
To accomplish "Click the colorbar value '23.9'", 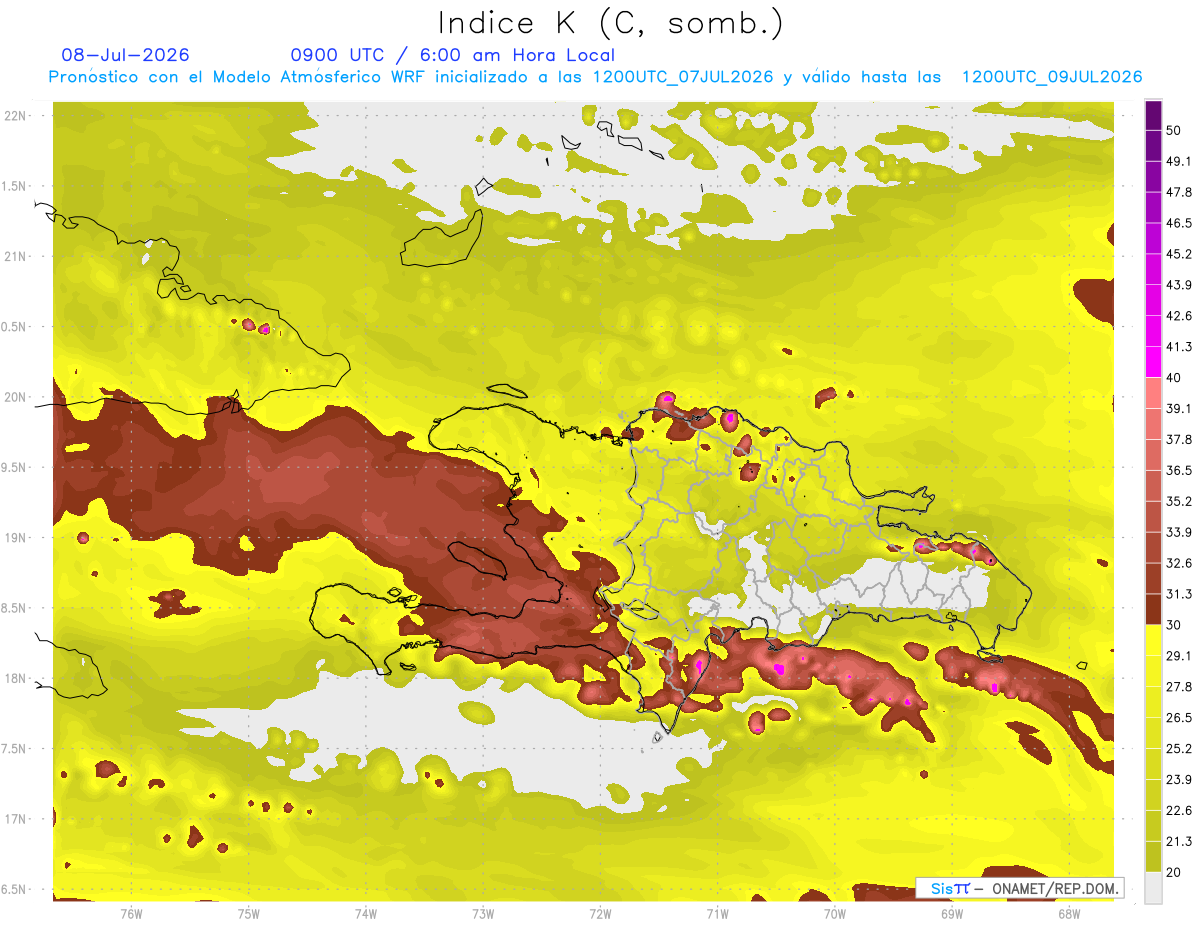I will (x=1178, y=780).
